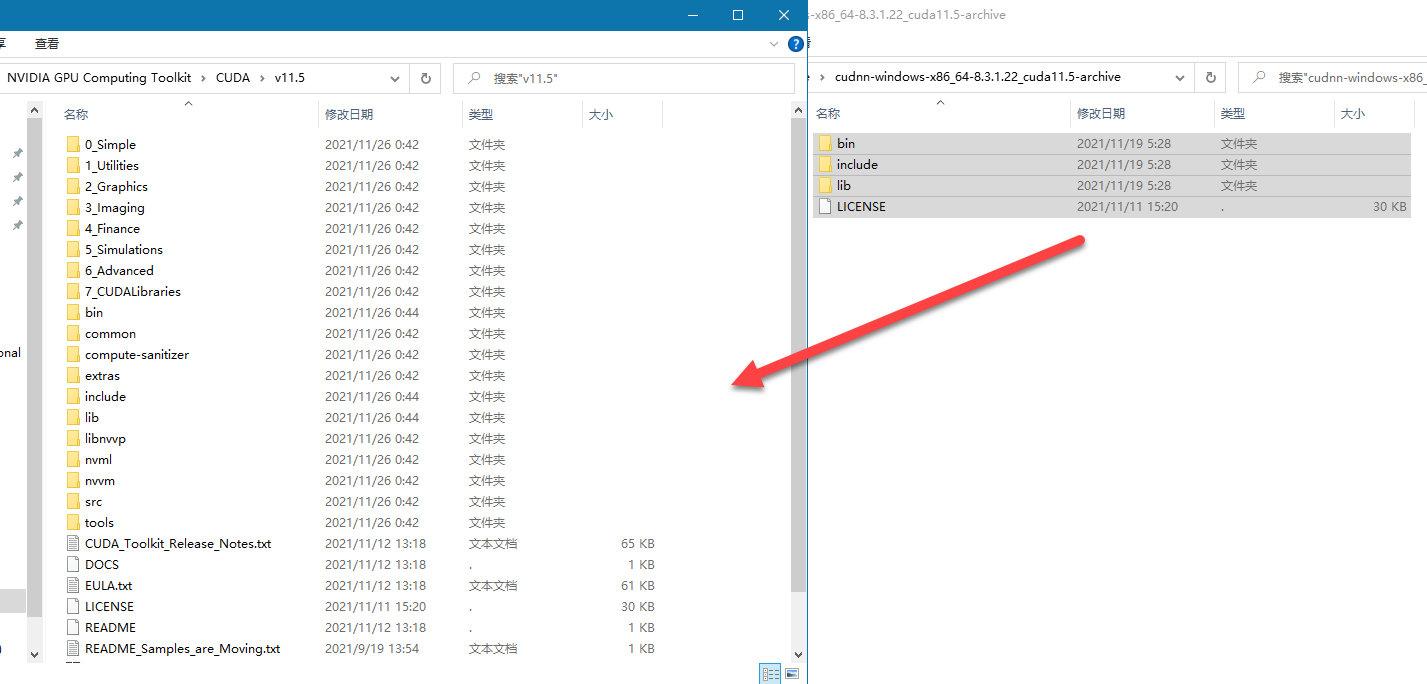Screen dimensions: 1427x684
Task: Switch to large icons view layout icon
Action: click(x=792, y=674)
